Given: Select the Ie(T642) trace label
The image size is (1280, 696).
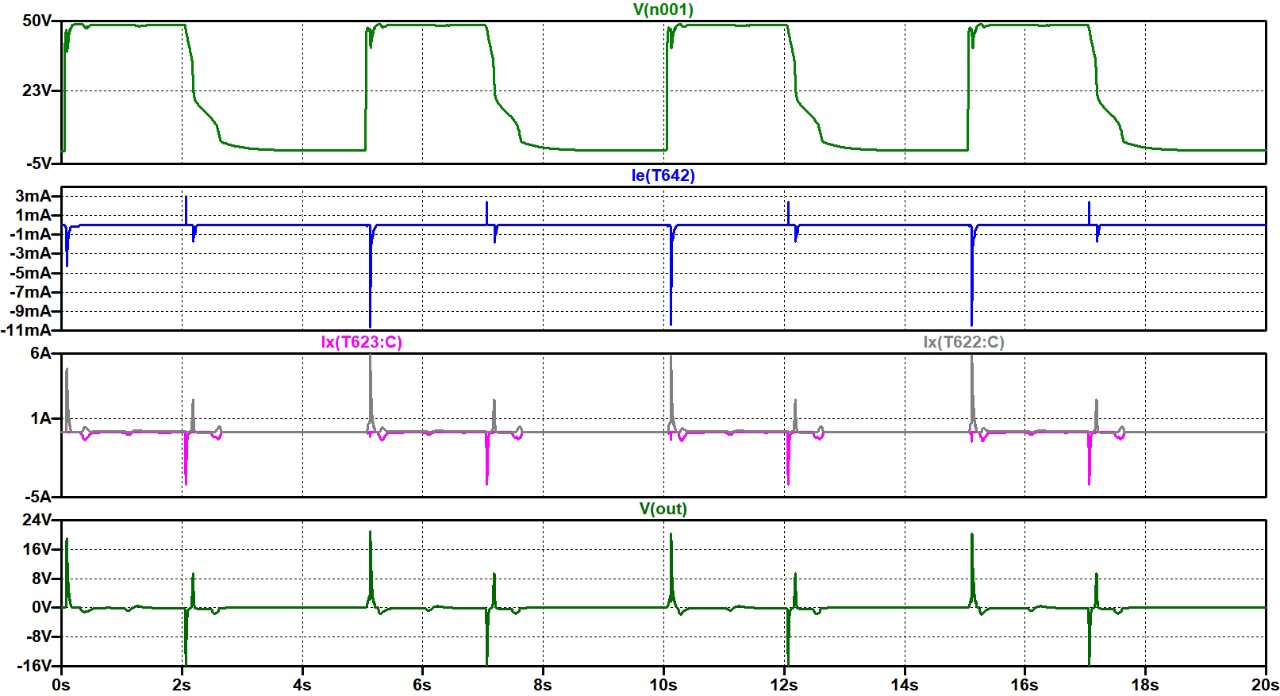Looking at the screenshot, I should click(664, 175).
